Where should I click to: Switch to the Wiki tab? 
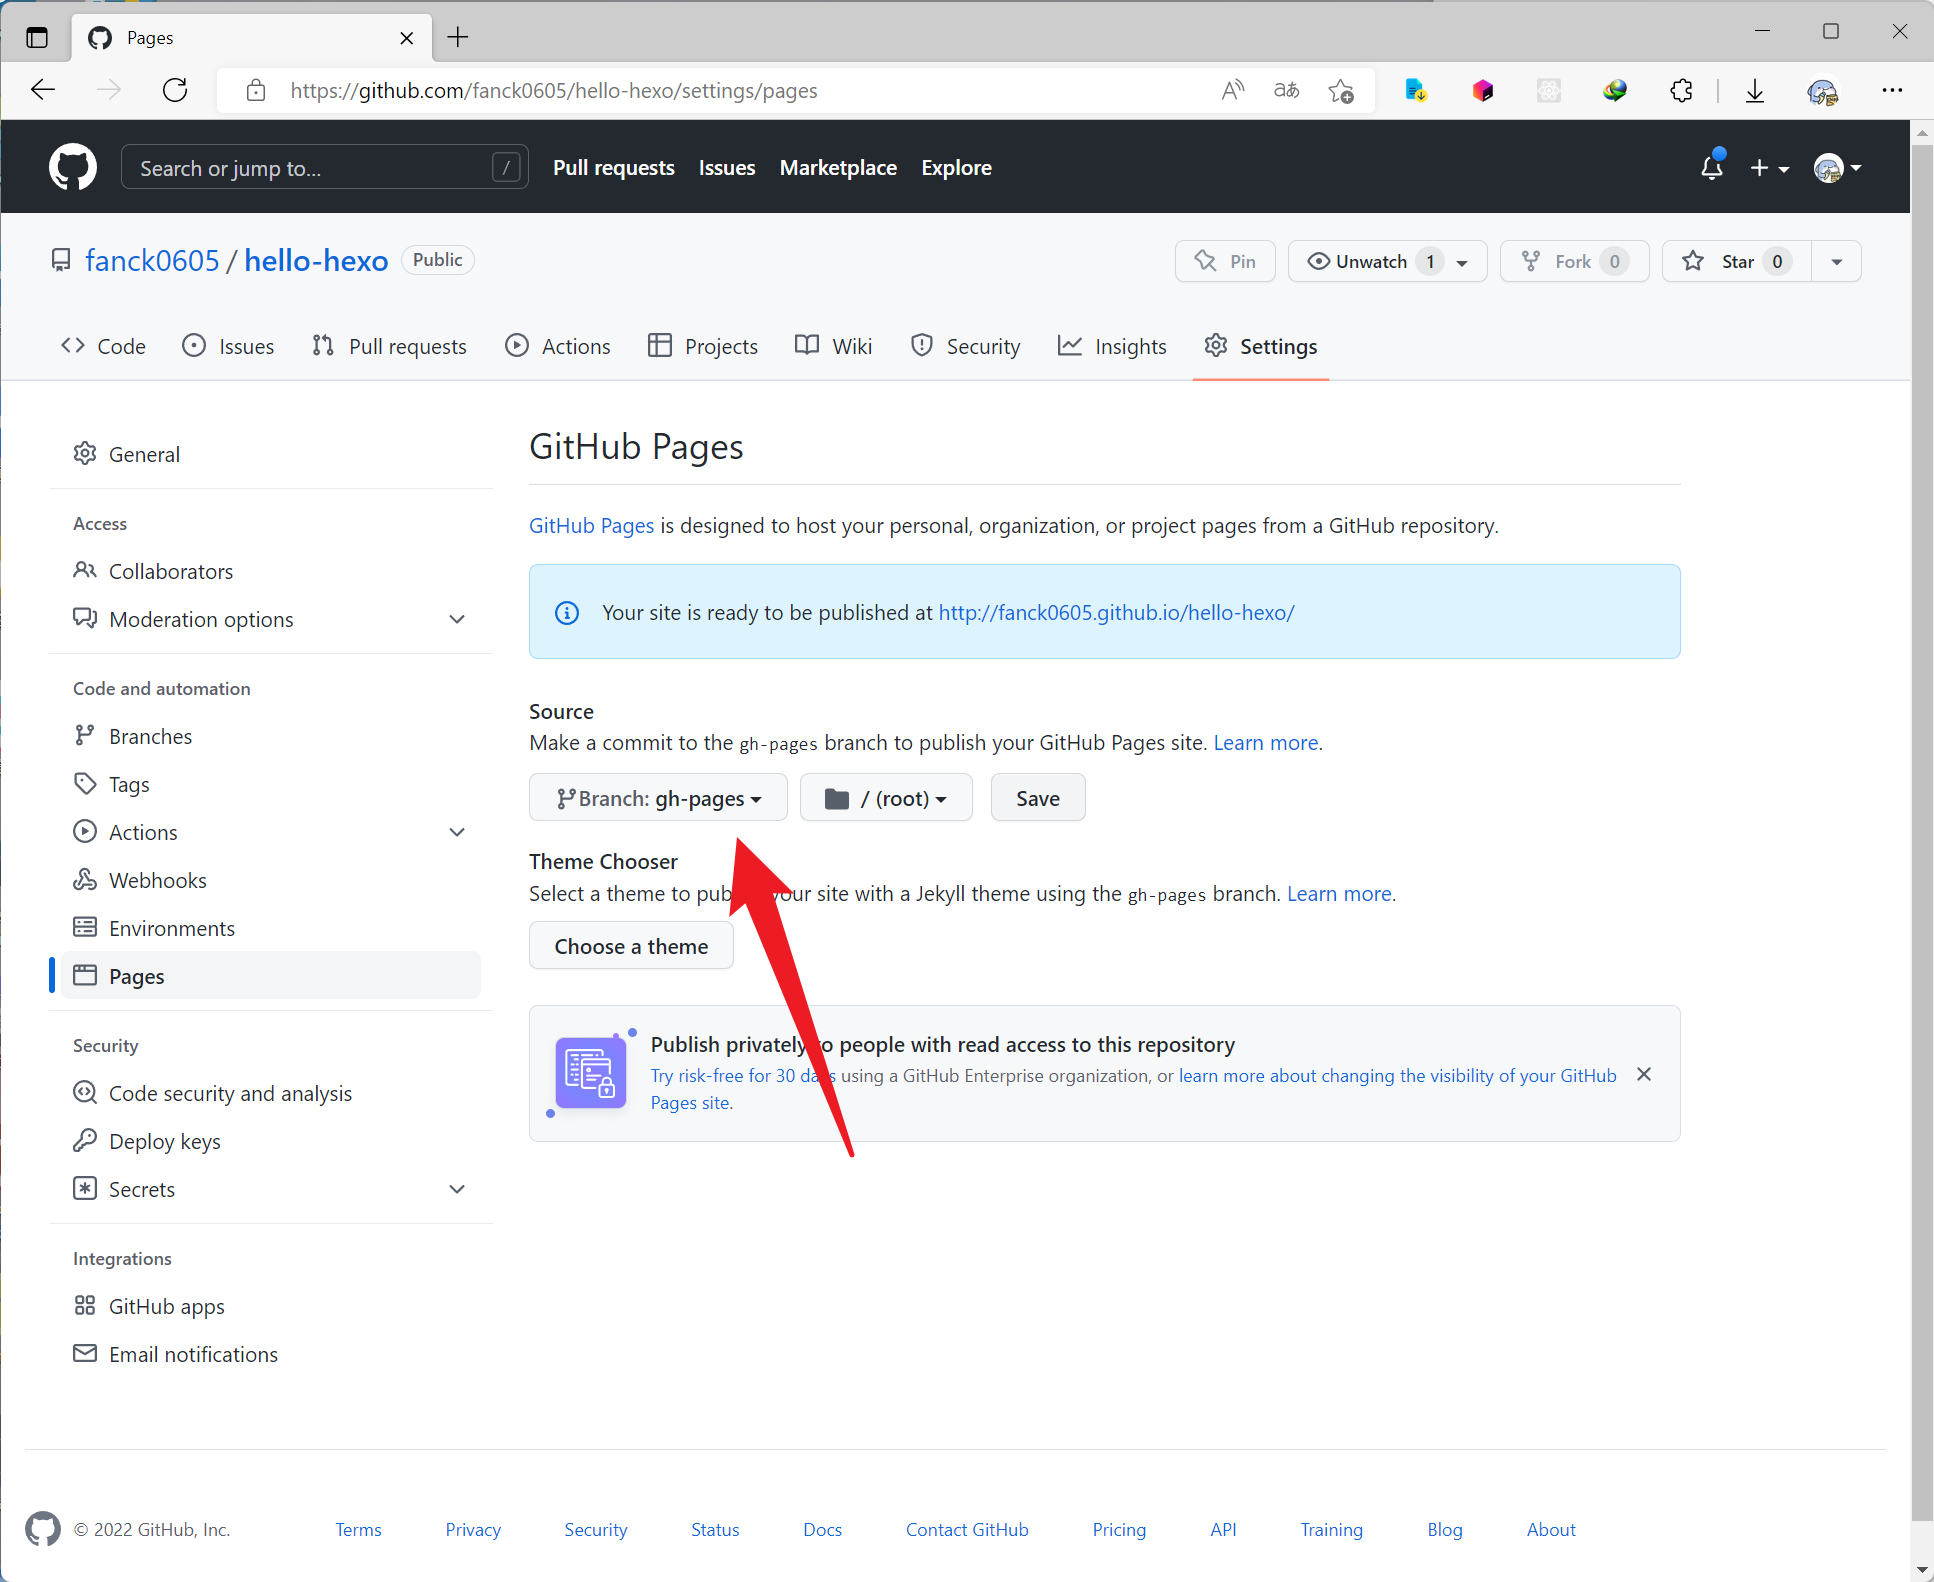pyautogui.click(x=834, y=346)
